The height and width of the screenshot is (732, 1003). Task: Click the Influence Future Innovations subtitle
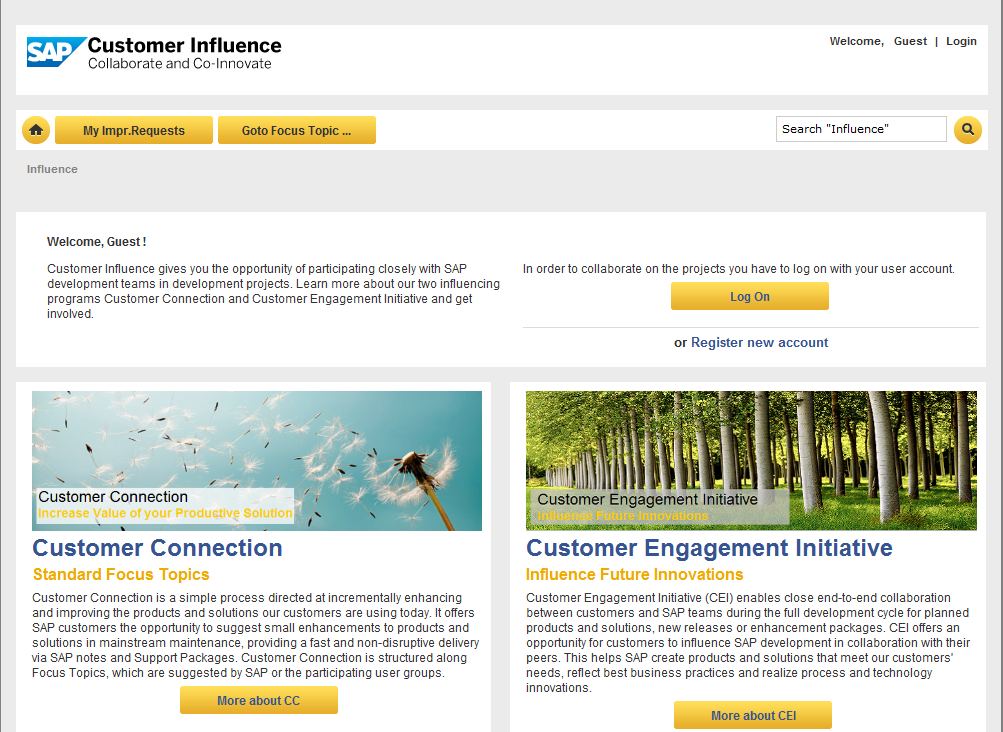click(635, 575)
